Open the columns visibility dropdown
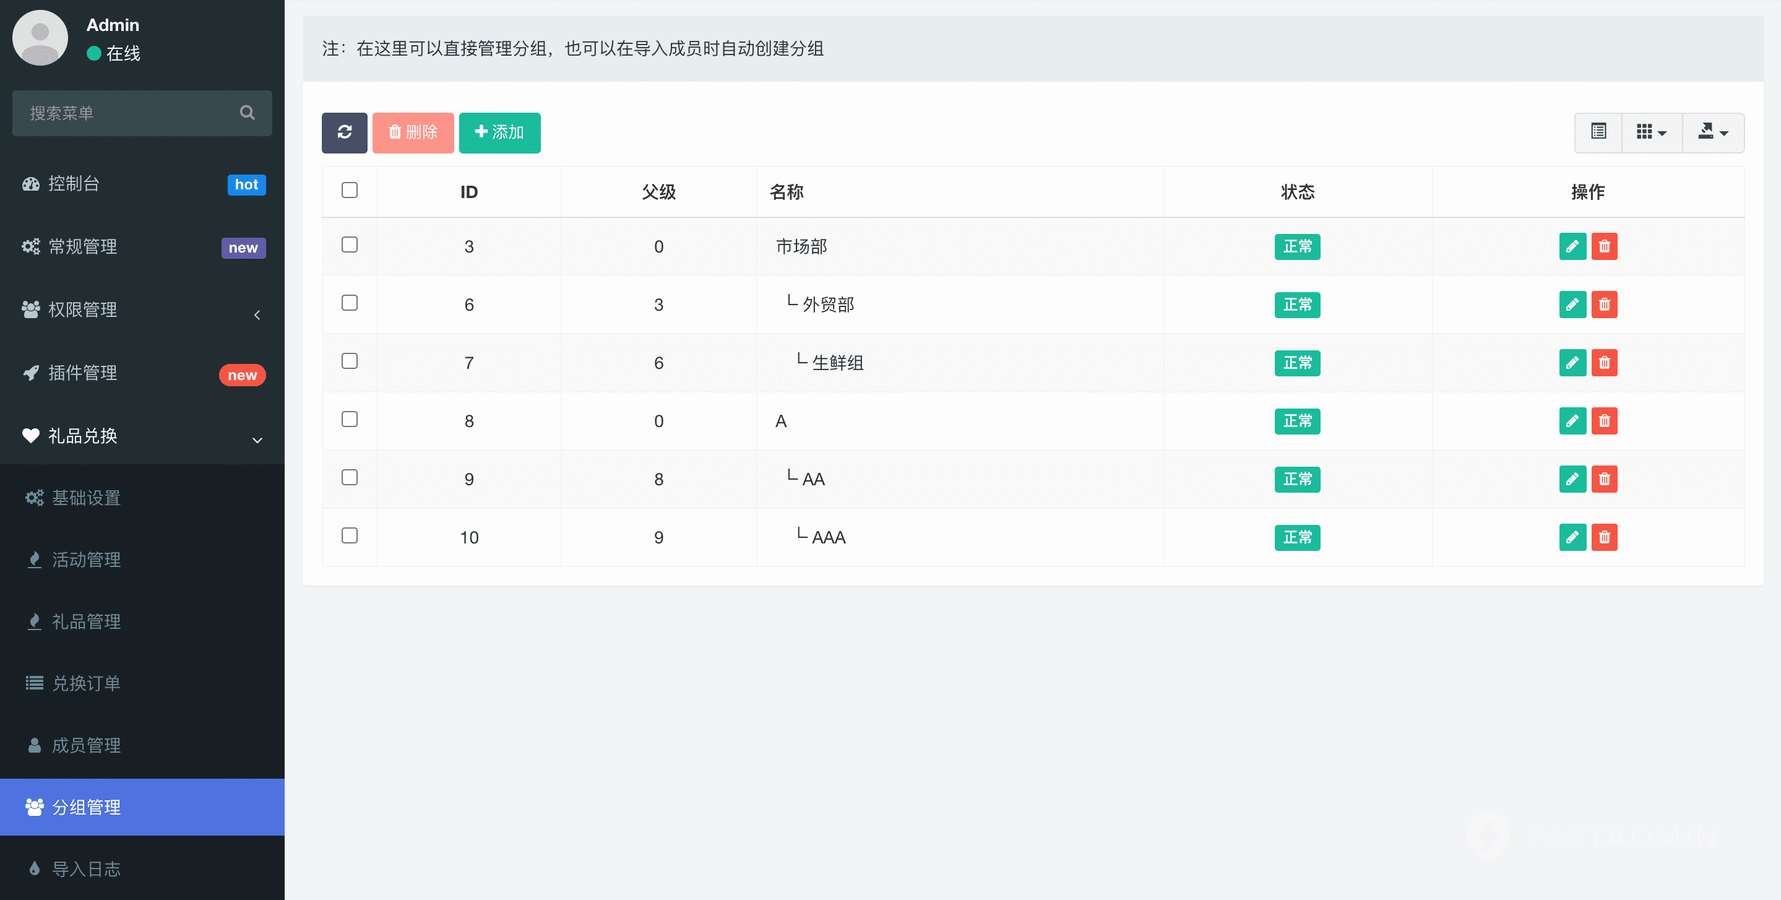 pos(1651,132)
